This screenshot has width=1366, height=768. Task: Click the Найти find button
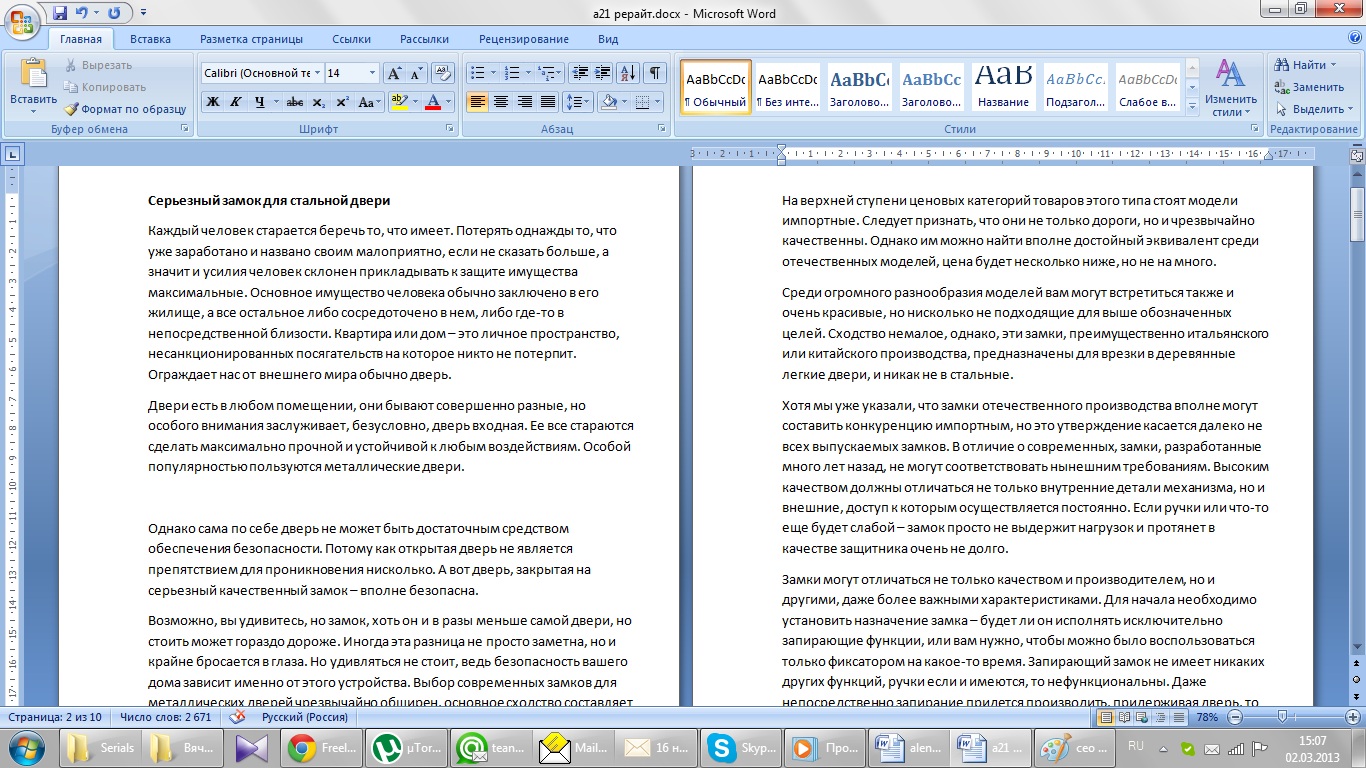tap(1306, 65)
